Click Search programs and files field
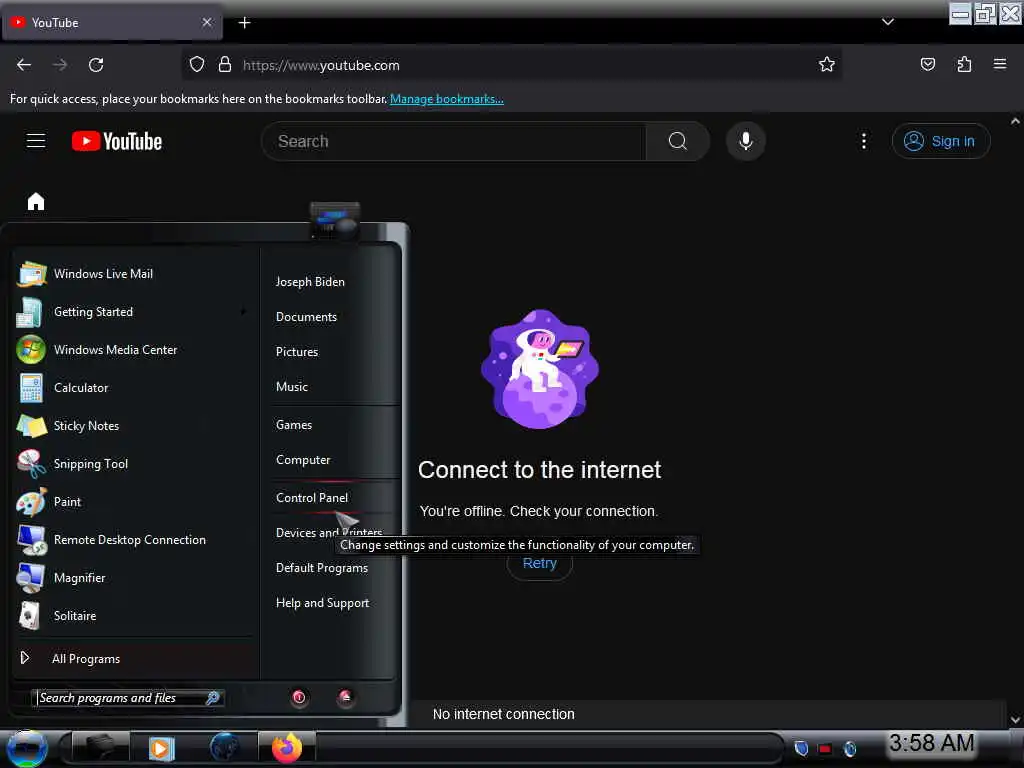 coord(121,698)
